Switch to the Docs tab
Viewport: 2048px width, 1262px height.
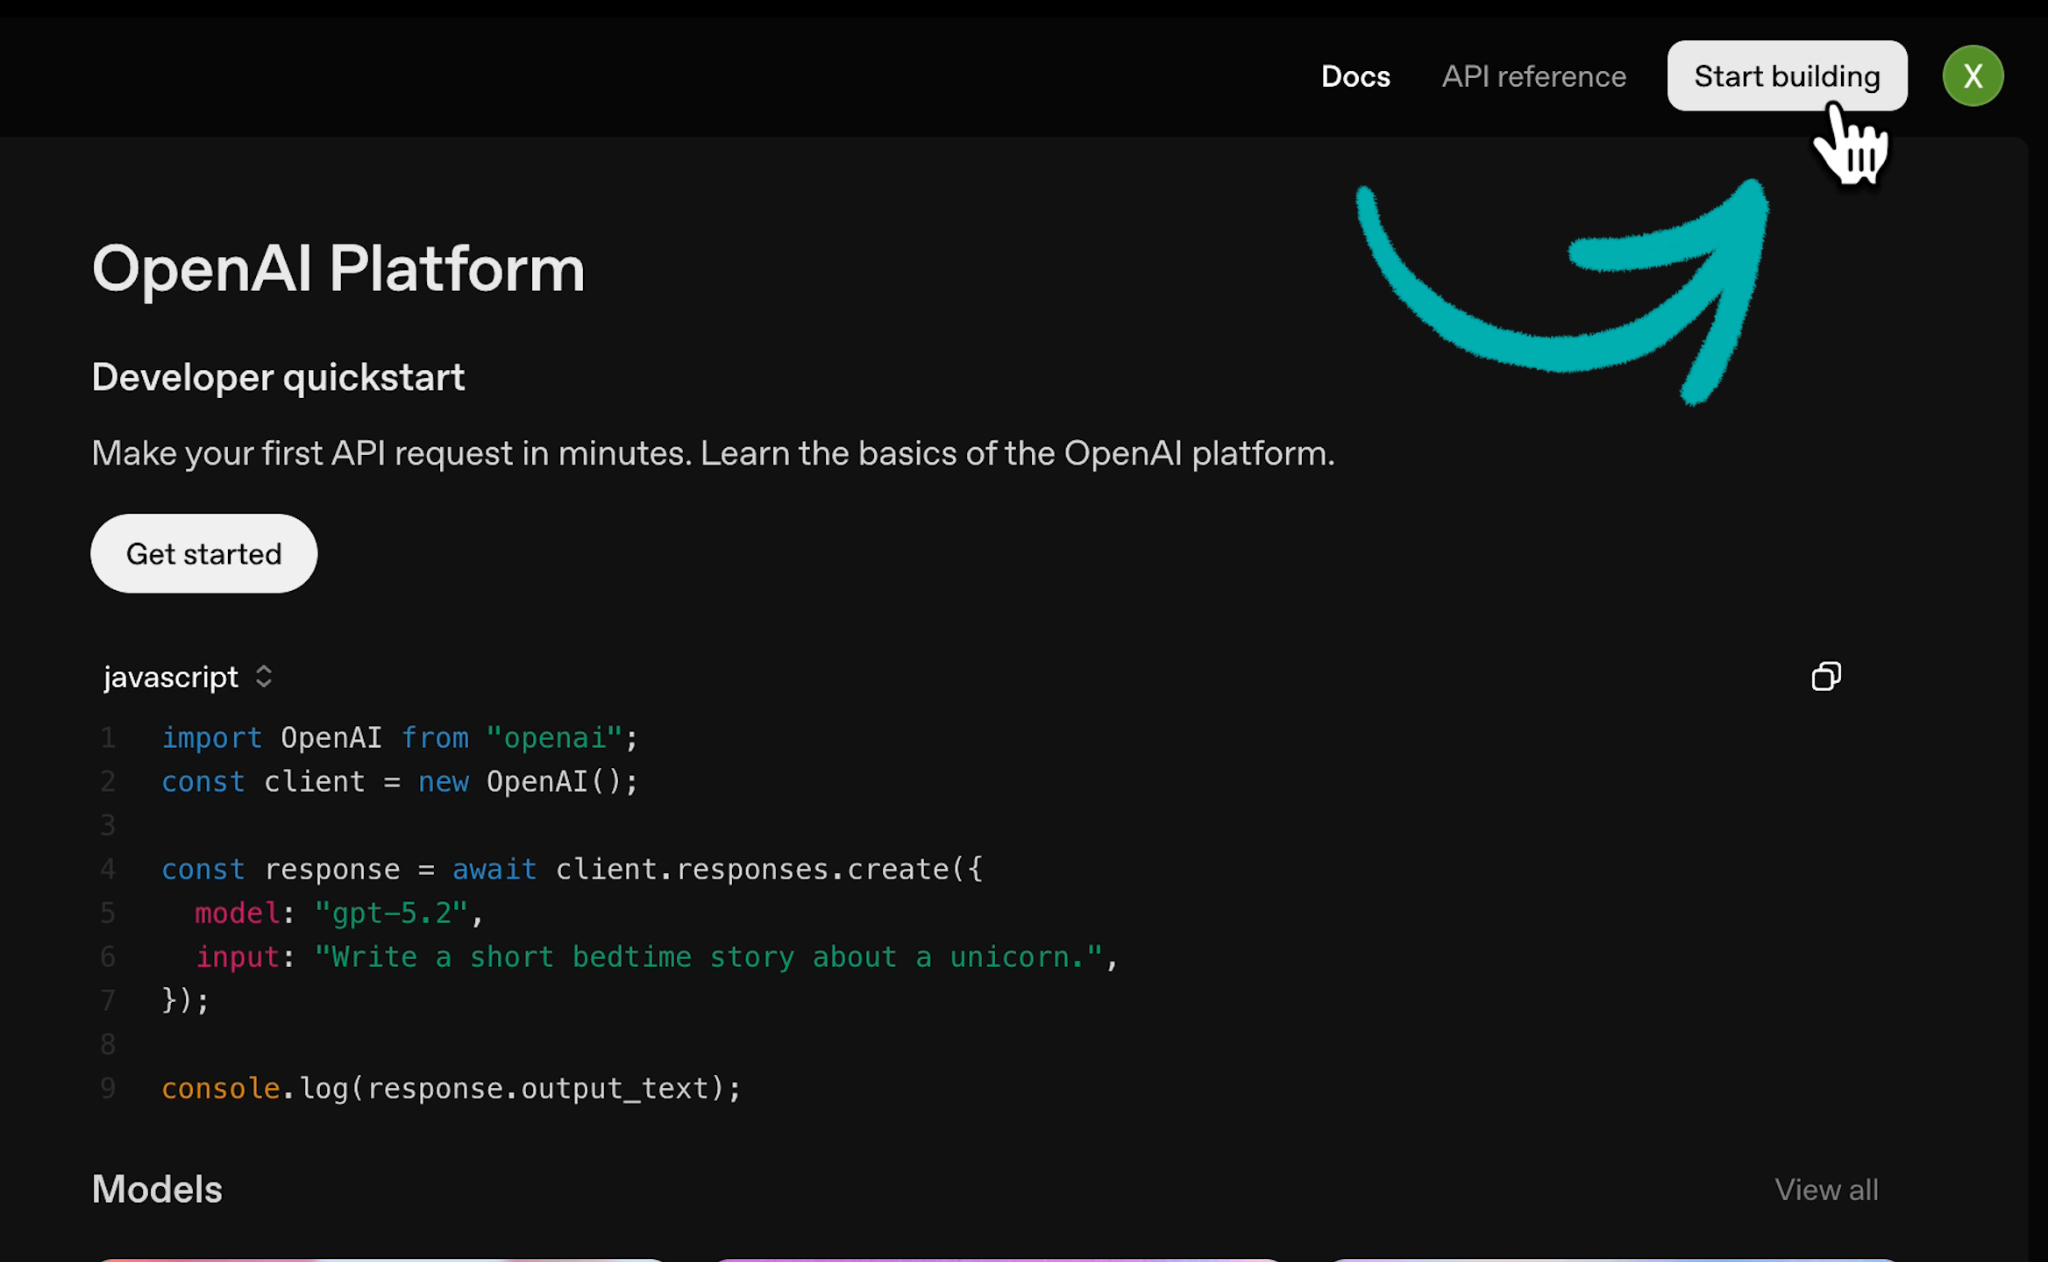pos(1355,77)
